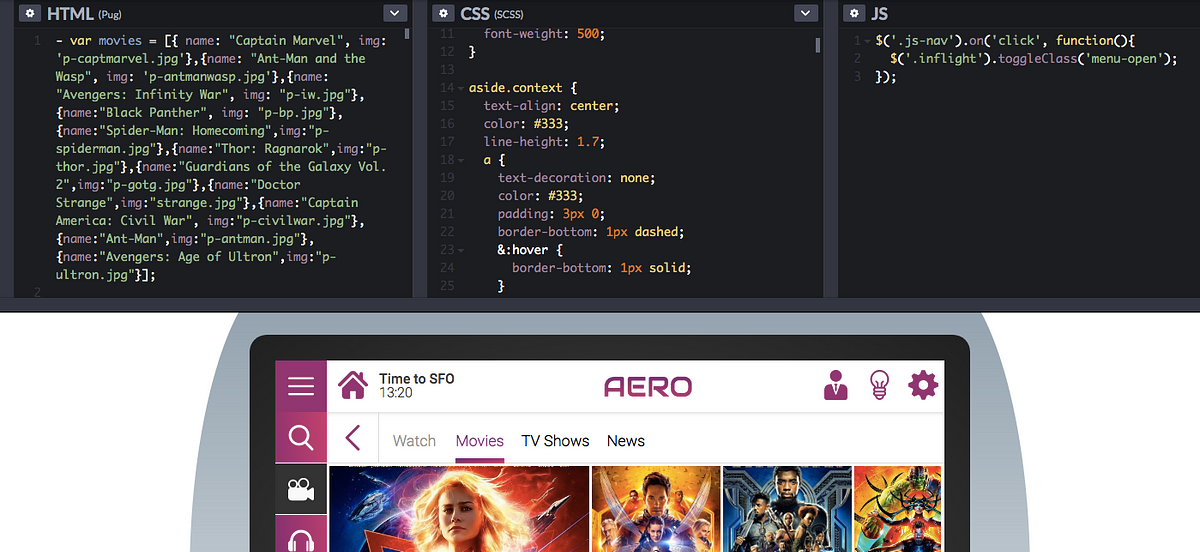
Task: Toggle the light bulb icon
Action: pyautogui.click(x=879, y=385)
